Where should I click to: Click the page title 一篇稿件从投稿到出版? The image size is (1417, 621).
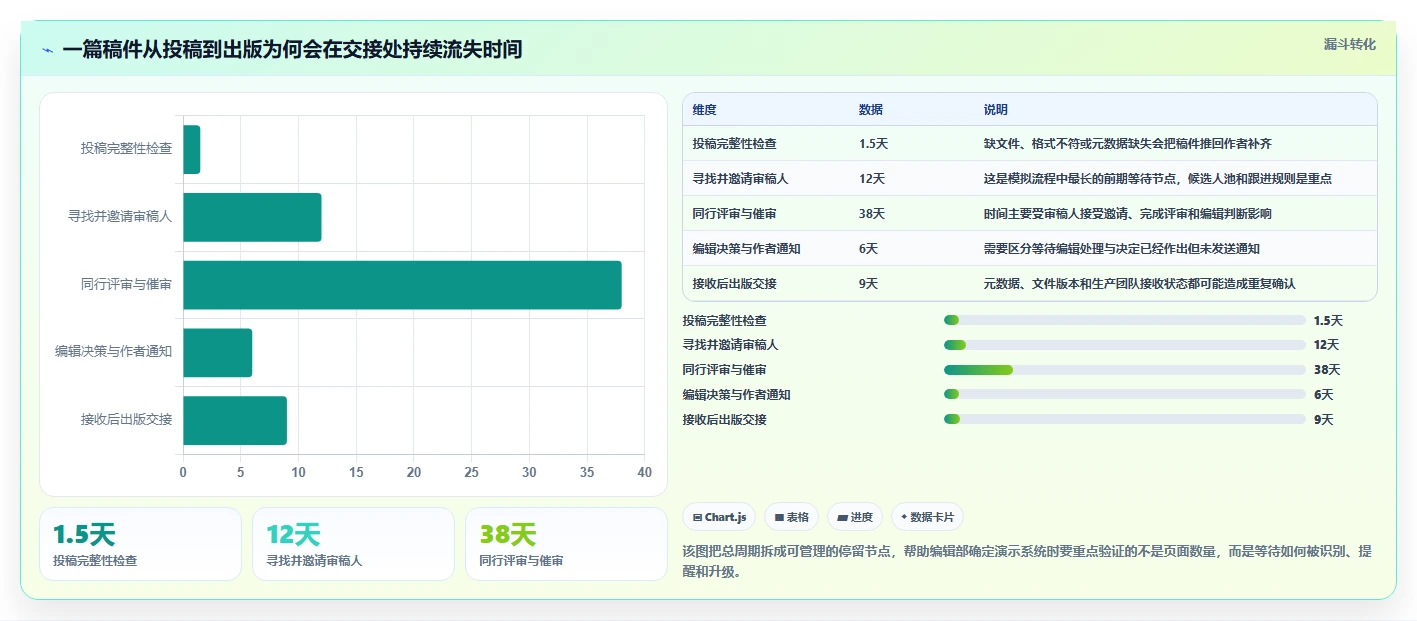coord(292,49)
